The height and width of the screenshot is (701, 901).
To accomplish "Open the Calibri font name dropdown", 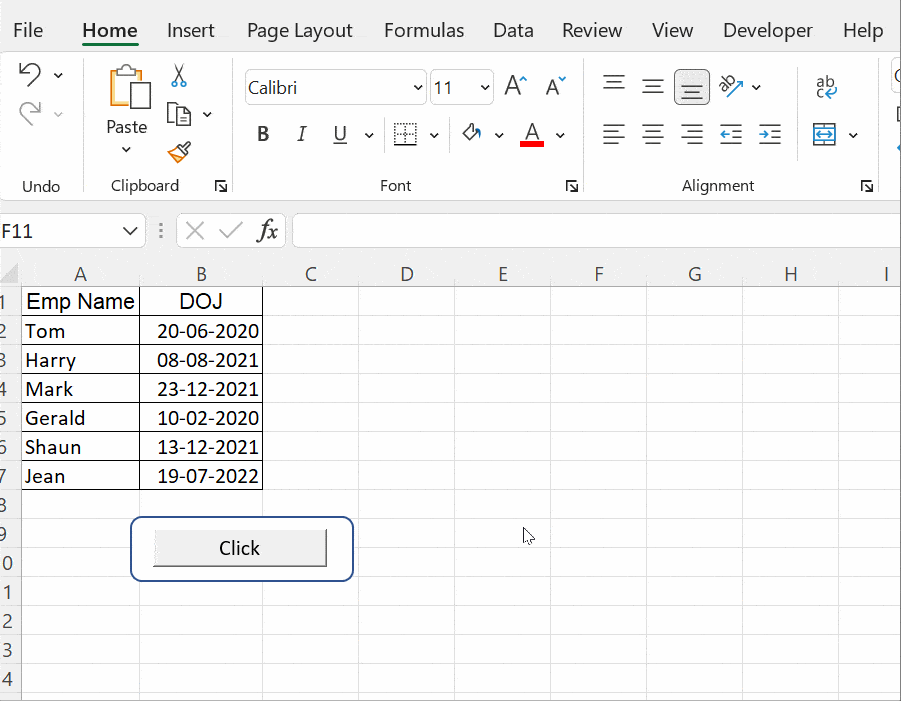I will click(418, 87).
